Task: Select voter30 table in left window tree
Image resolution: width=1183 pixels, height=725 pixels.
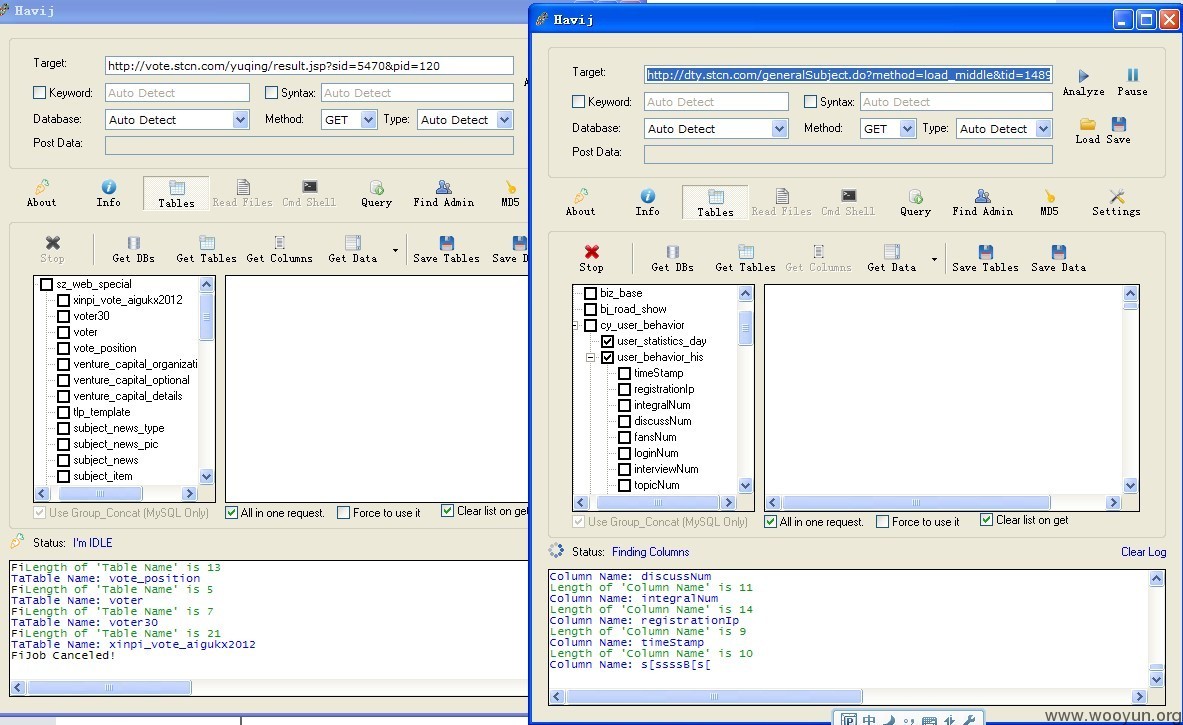Action: (91, 316)
